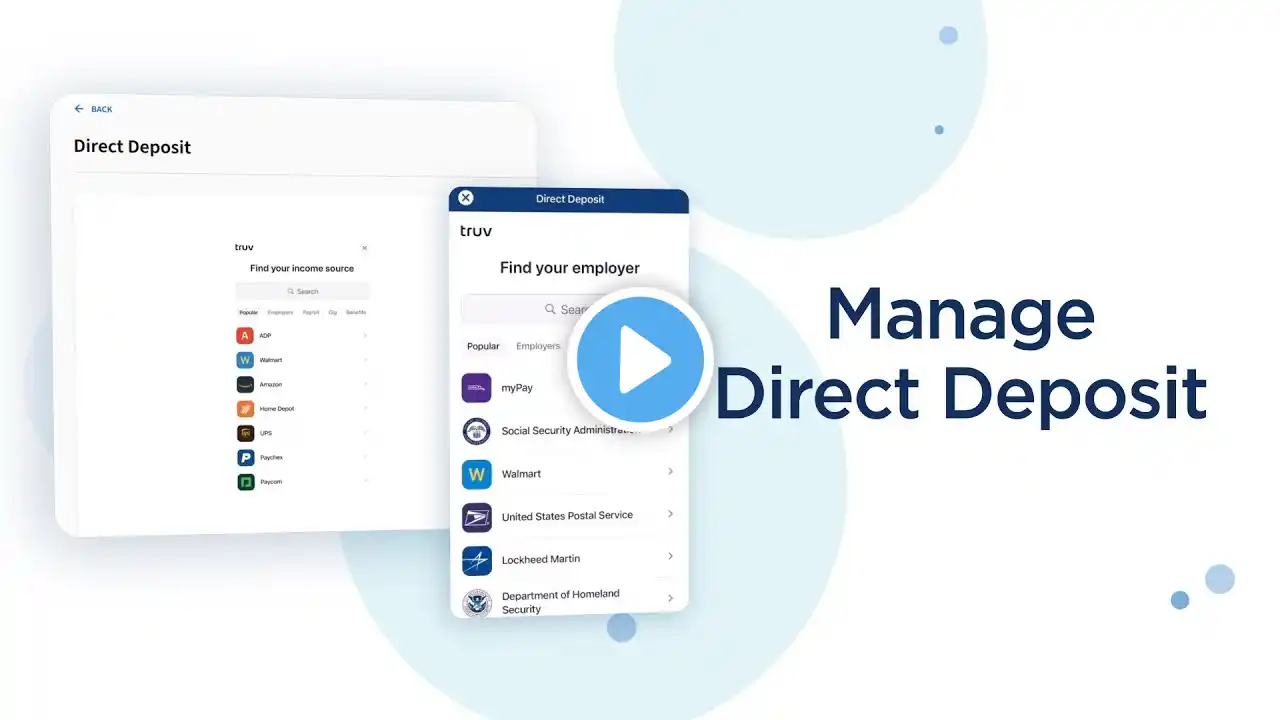1280x720 pixels.
Task: Open the United States Postal Service chevron
Action: [x=670, y=513]
